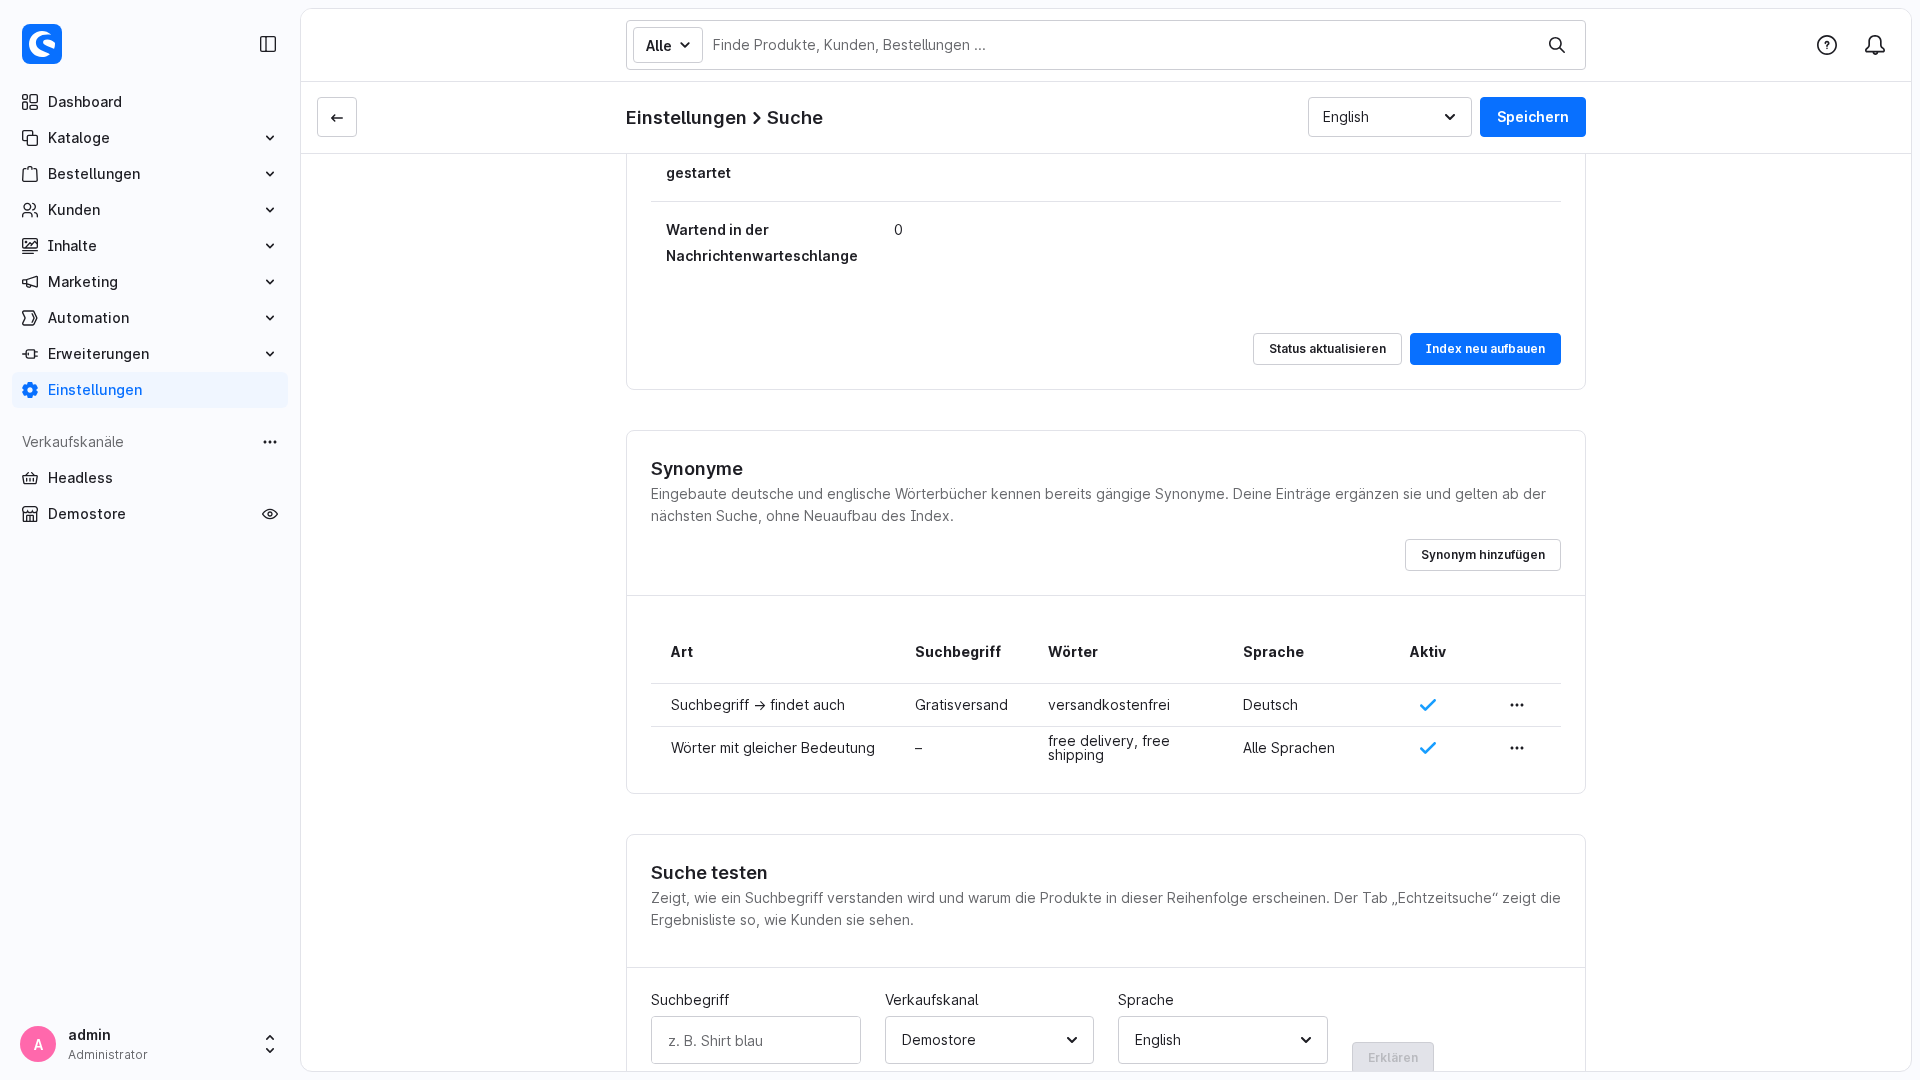Click the Speichern button
Viewport: 1920px width, 1080px height.
[1533, 117]
